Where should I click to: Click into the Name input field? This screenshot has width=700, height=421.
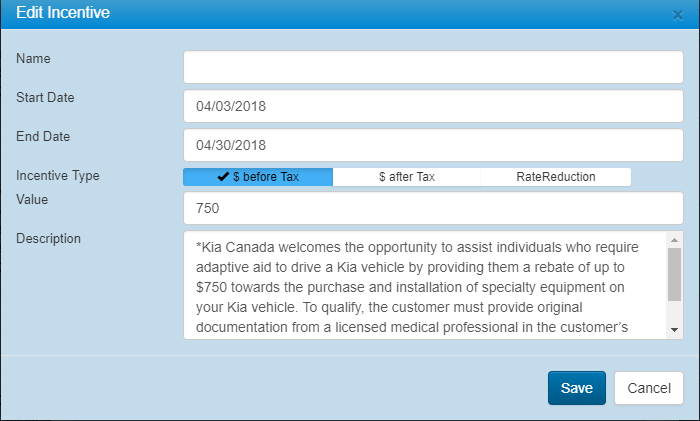pos(432,67)
